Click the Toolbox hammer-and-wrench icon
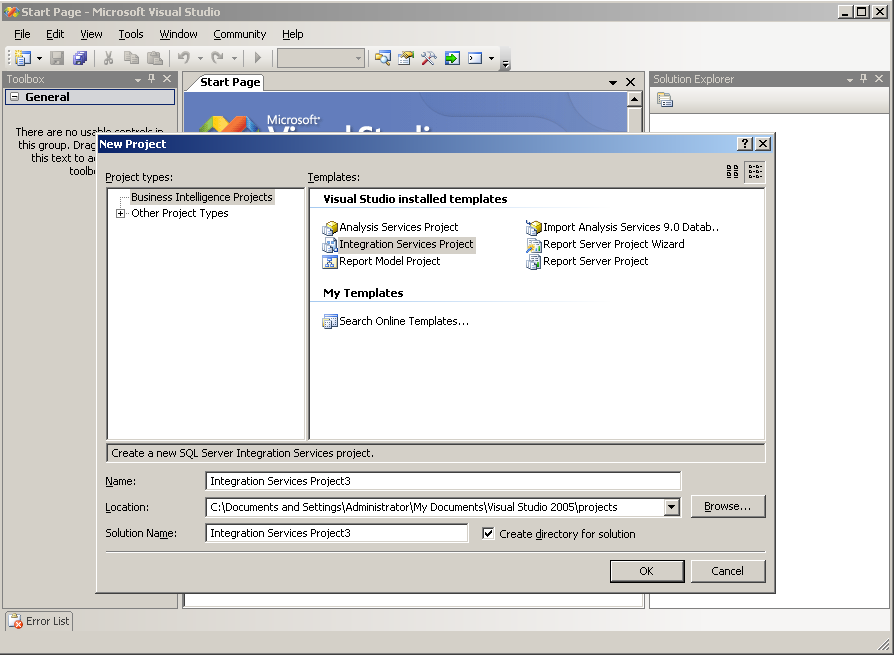This screenshot has height=655, width=894. pyautogui.click(x=429, y=58)
